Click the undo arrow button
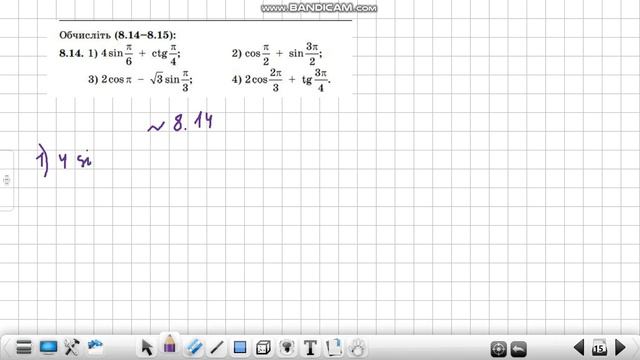 click(x=518, y=349)
